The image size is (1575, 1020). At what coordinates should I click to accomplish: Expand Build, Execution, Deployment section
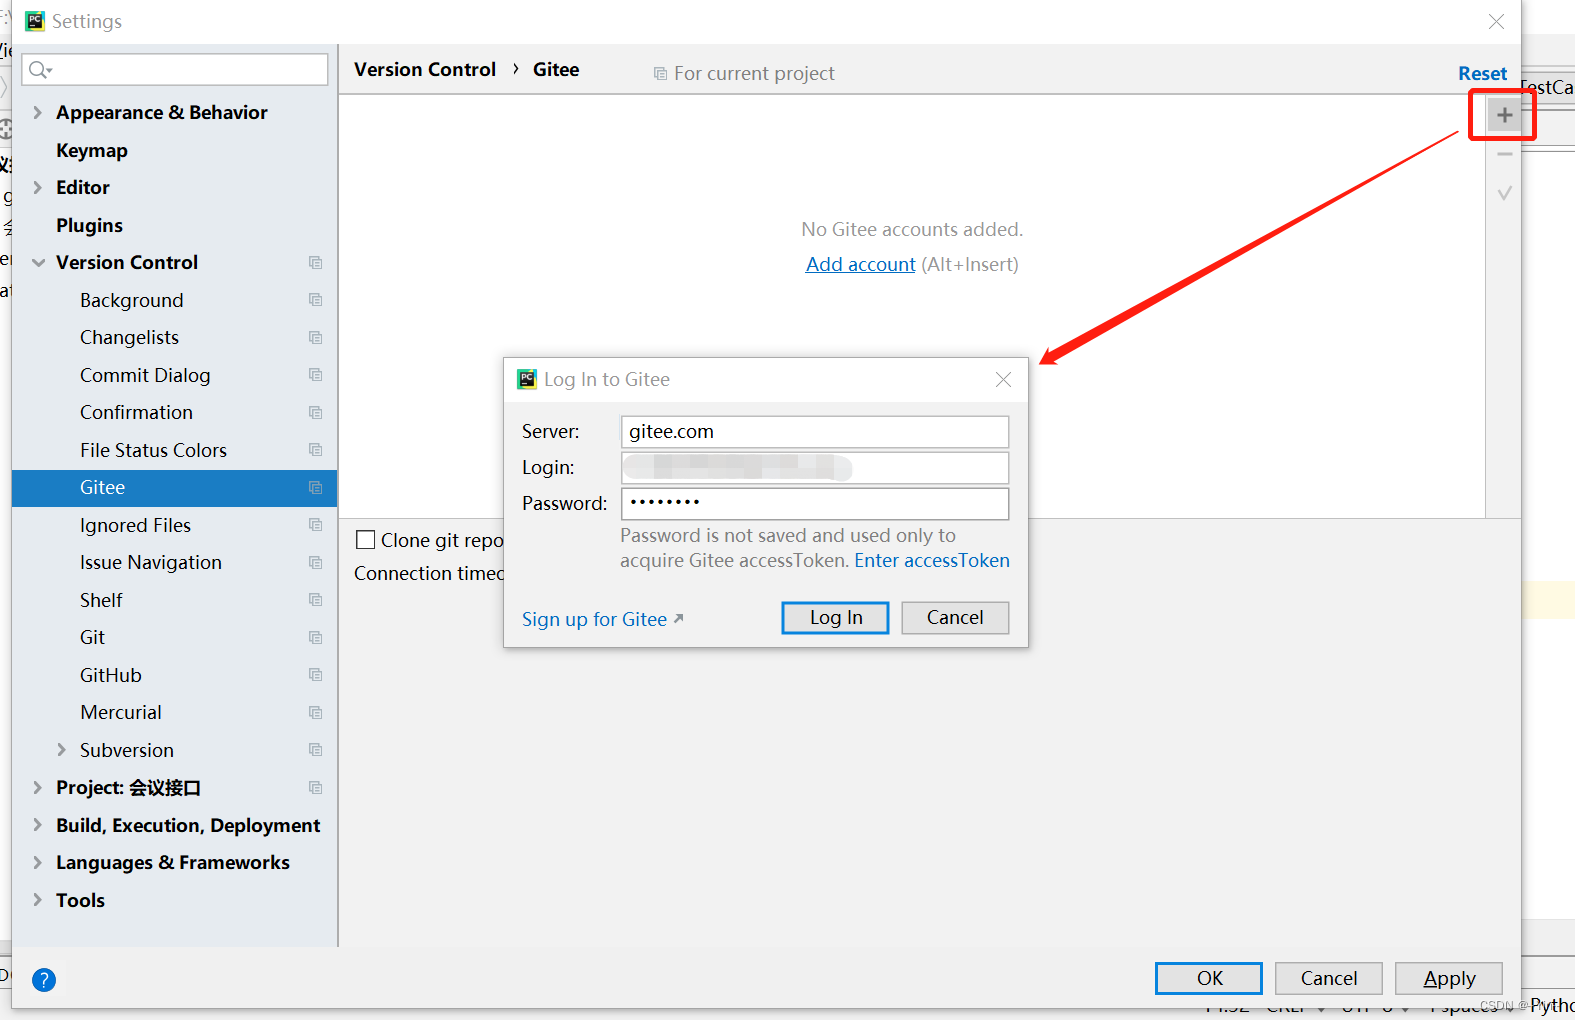37,825
